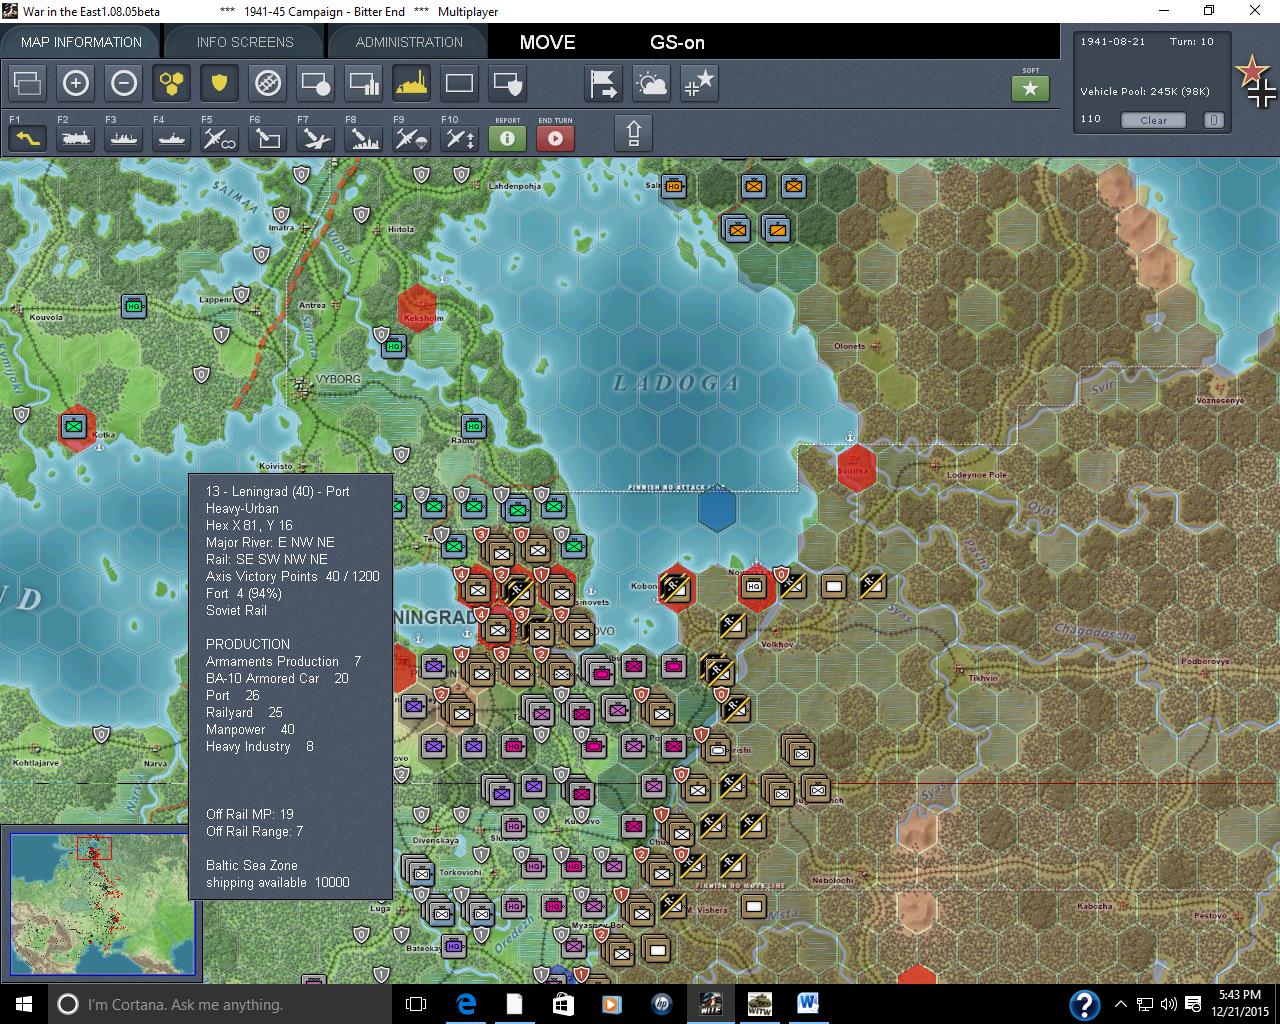Click the Tikhvin town label
Image resolution: width=1280 pixels, height=1024 pixels.
(x=983, y=678)
